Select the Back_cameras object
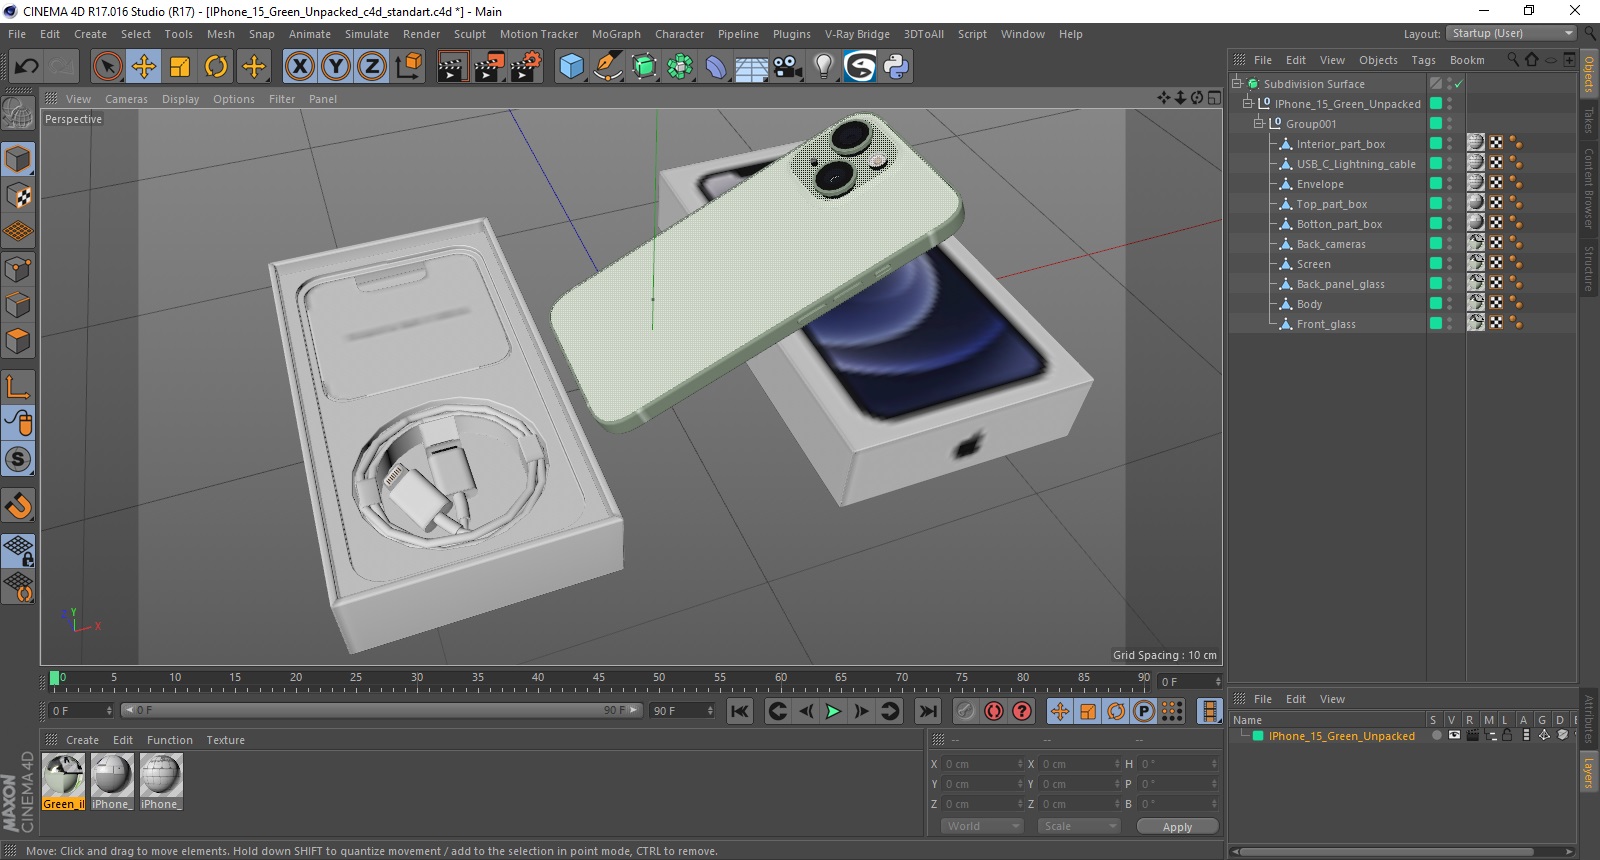This screenshot has height=860, width=1600. (1331, 244)
